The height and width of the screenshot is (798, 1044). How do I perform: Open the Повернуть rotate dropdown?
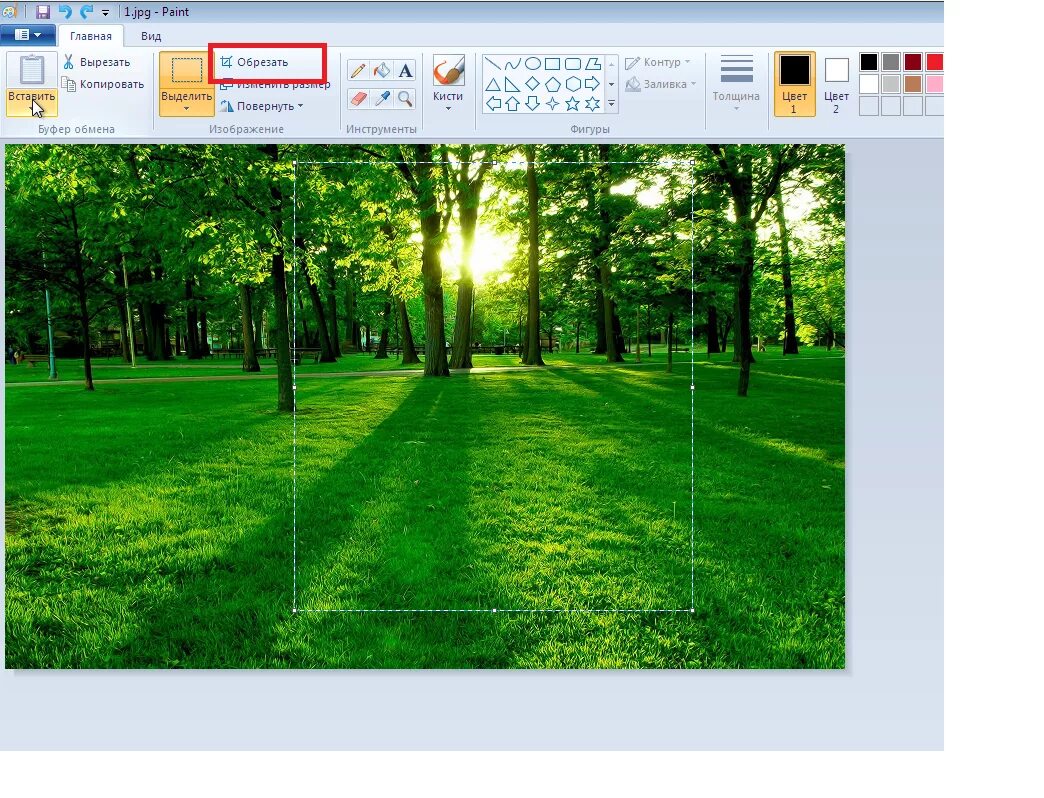click(x=262, y=106)
